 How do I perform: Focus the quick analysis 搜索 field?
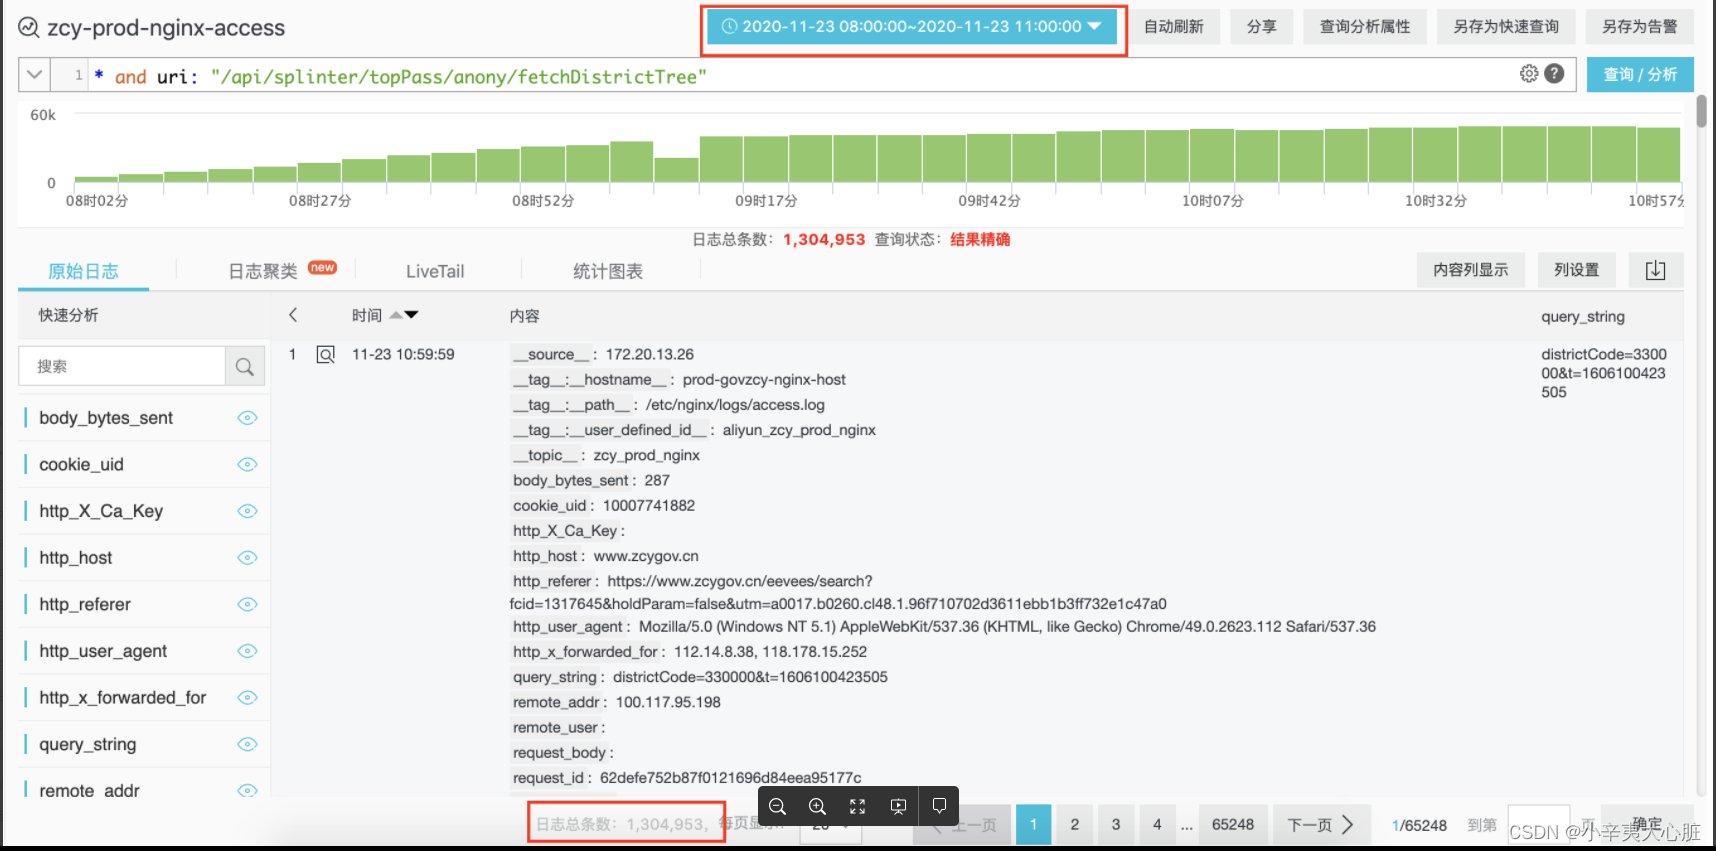tap(122, 367)
